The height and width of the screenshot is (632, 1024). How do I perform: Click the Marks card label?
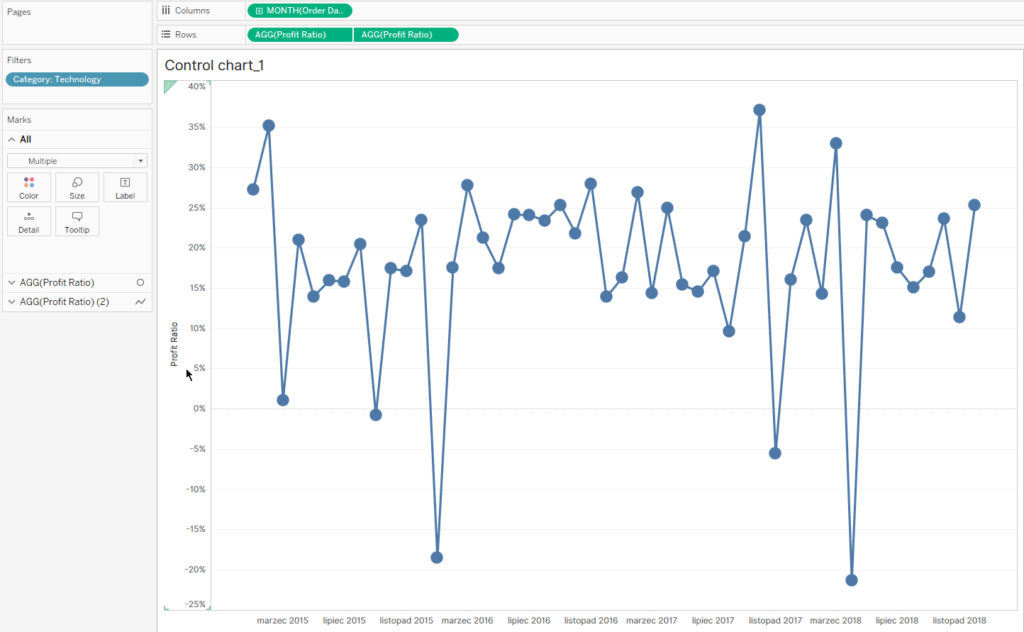pyautogui.click(x=19, y=119)
